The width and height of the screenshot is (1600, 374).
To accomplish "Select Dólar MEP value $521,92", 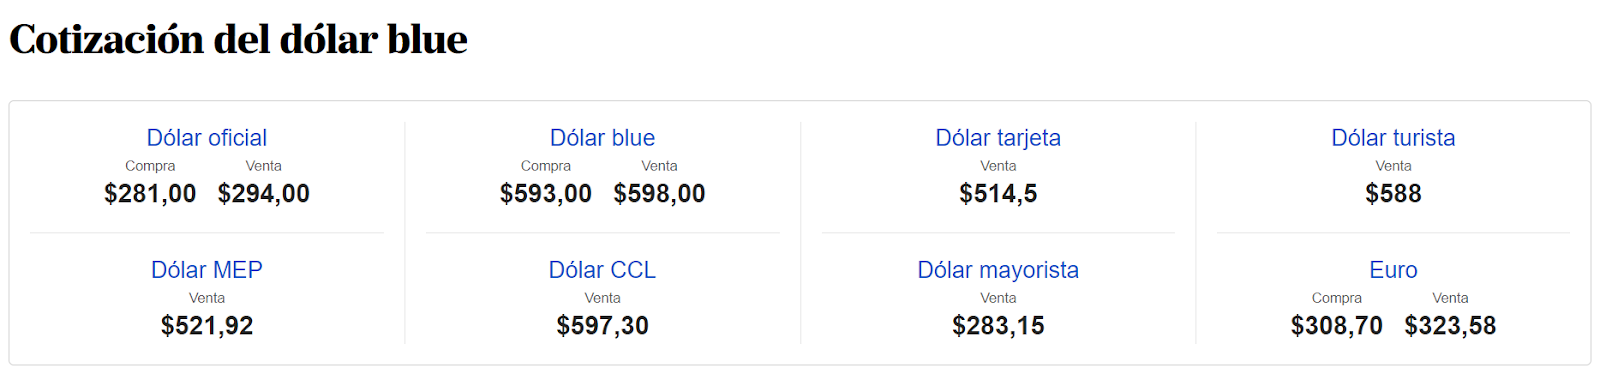I will (207, 326).
